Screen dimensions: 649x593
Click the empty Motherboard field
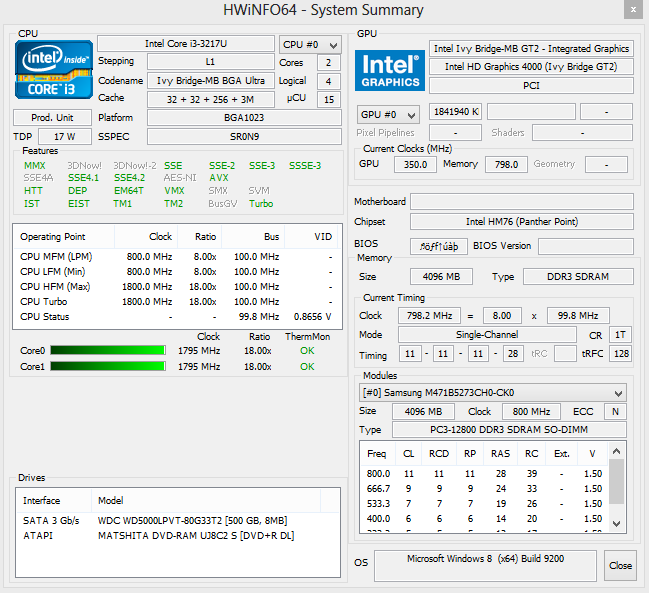(522, 202)
